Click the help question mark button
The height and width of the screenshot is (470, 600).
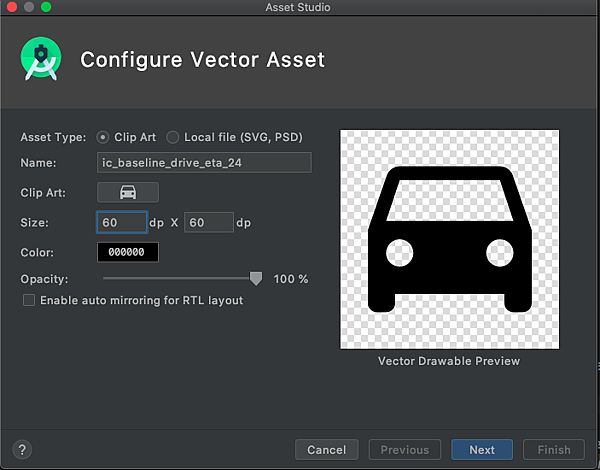pos(22,450)
